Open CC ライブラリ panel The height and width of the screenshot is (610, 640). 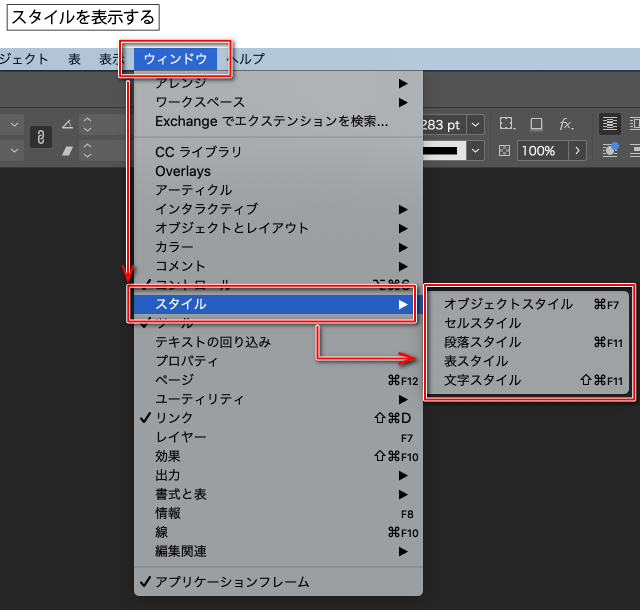coord(278,152)
